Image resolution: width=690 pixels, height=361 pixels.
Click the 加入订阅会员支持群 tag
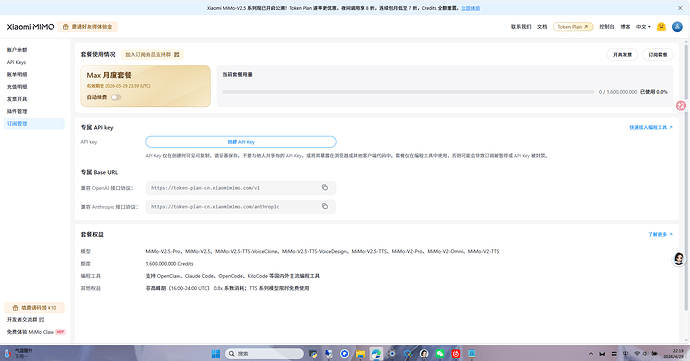click(152, 55)
